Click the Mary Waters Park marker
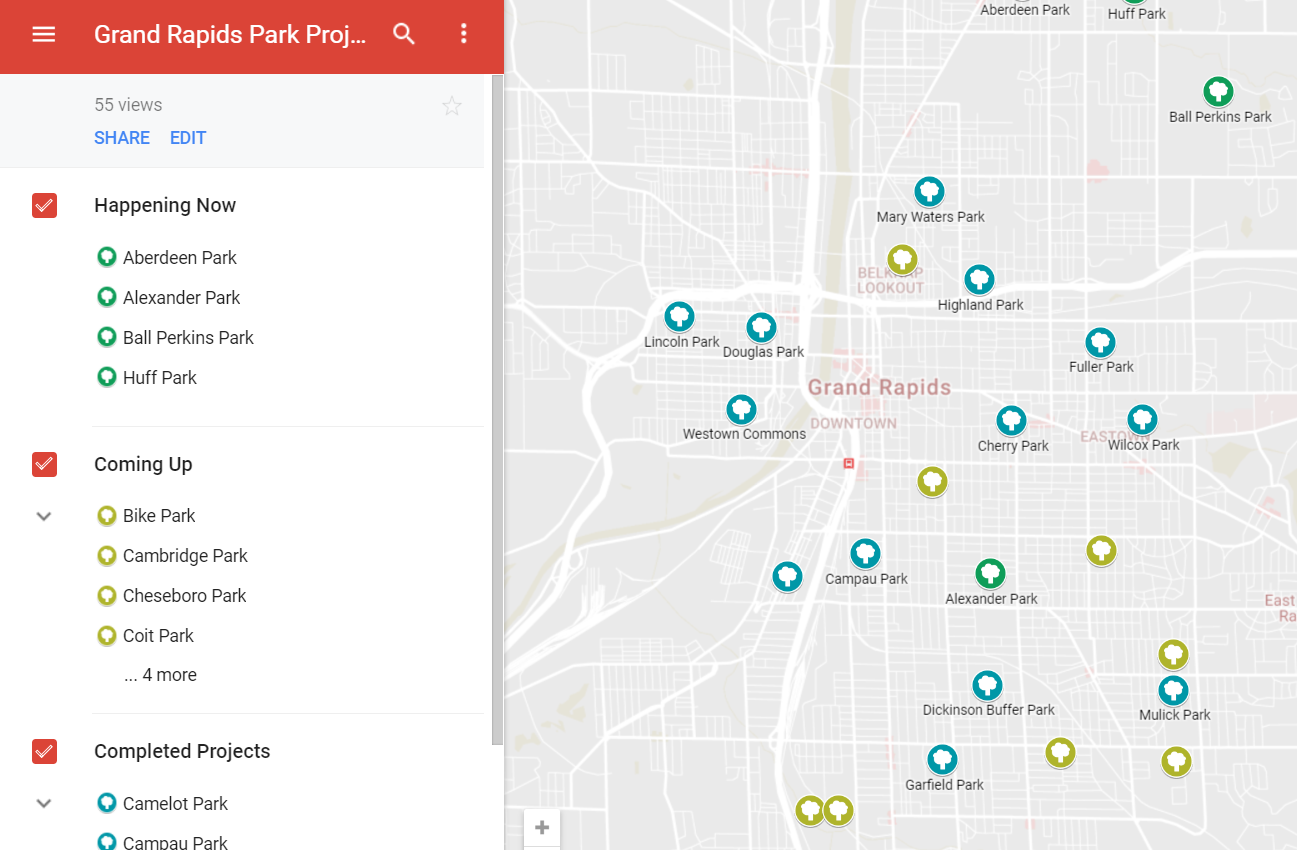The height and width of the screenshot is (850, 1297). (x=929, y=190)
